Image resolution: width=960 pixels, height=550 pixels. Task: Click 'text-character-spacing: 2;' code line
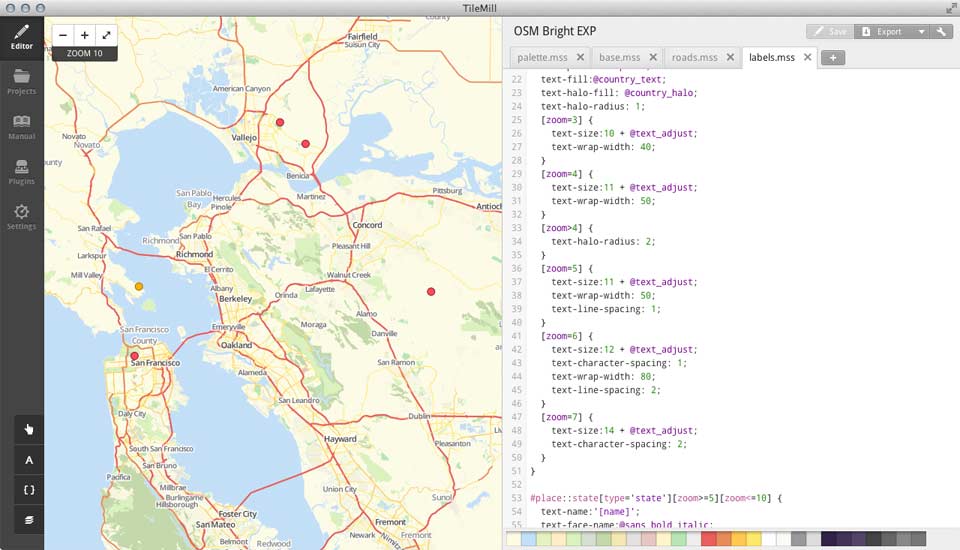619,444
